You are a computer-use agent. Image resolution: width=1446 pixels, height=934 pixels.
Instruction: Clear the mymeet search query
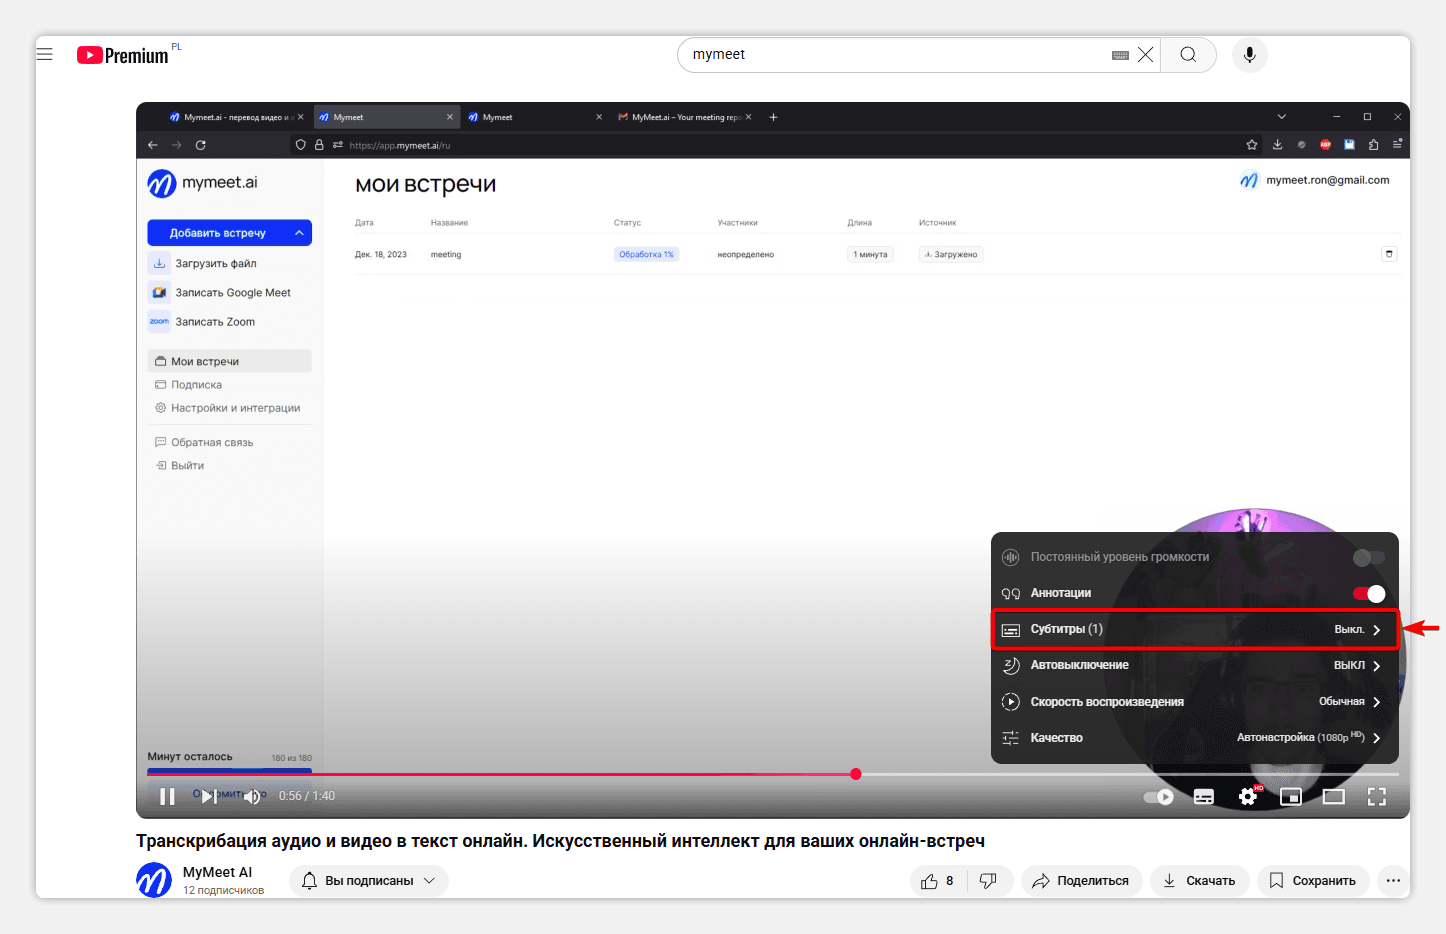1145,55
